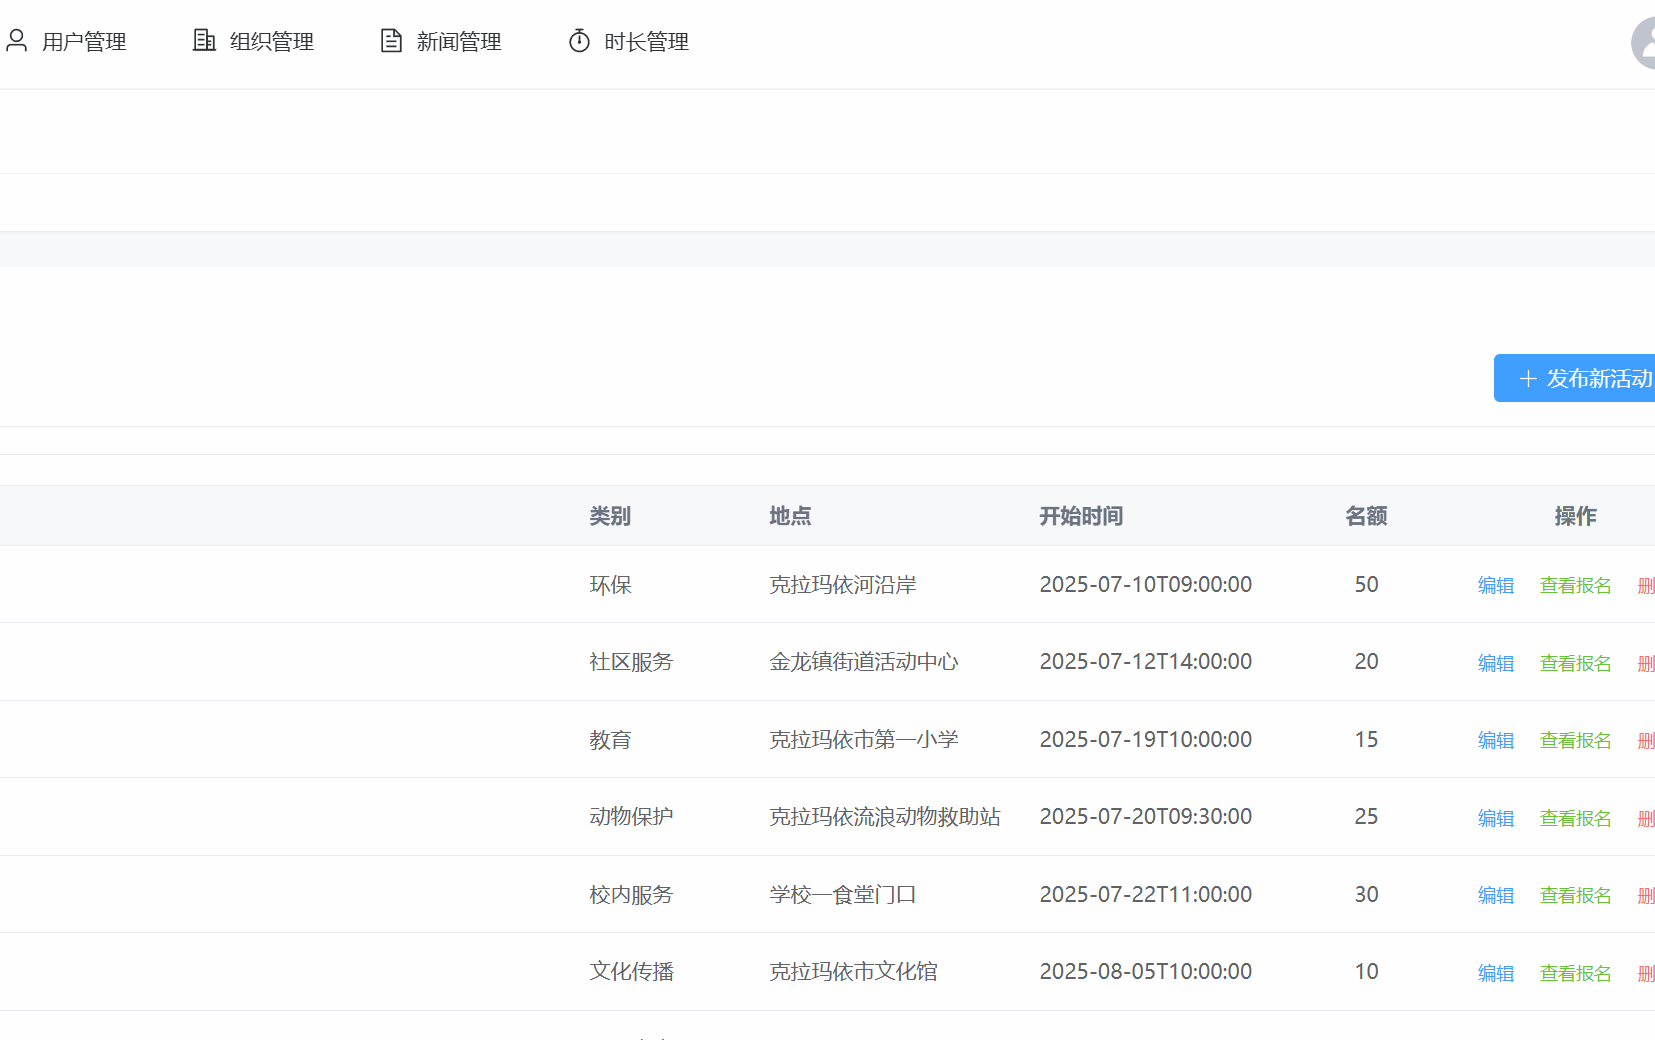Delete the 环保 activity row
The image size is (1655, 1040).
point(1645,585)
